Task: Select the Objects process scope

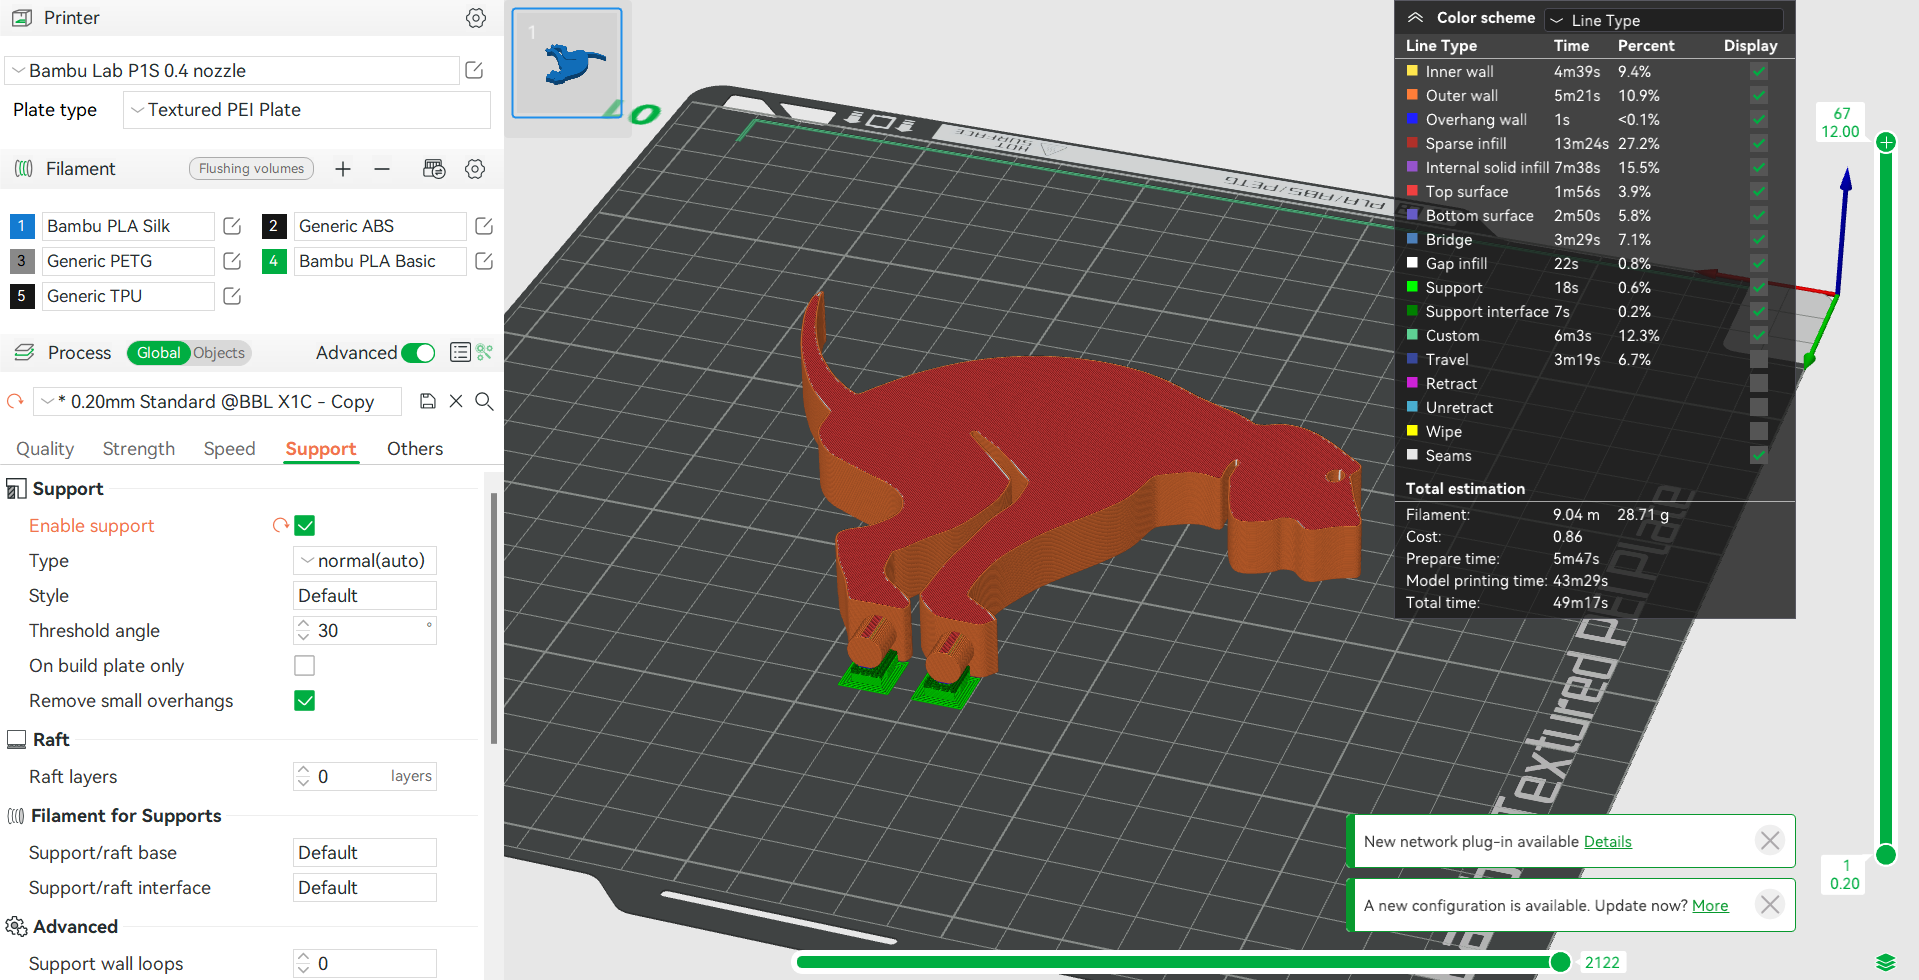Action: pyautogui.click(x=219, y=353)
